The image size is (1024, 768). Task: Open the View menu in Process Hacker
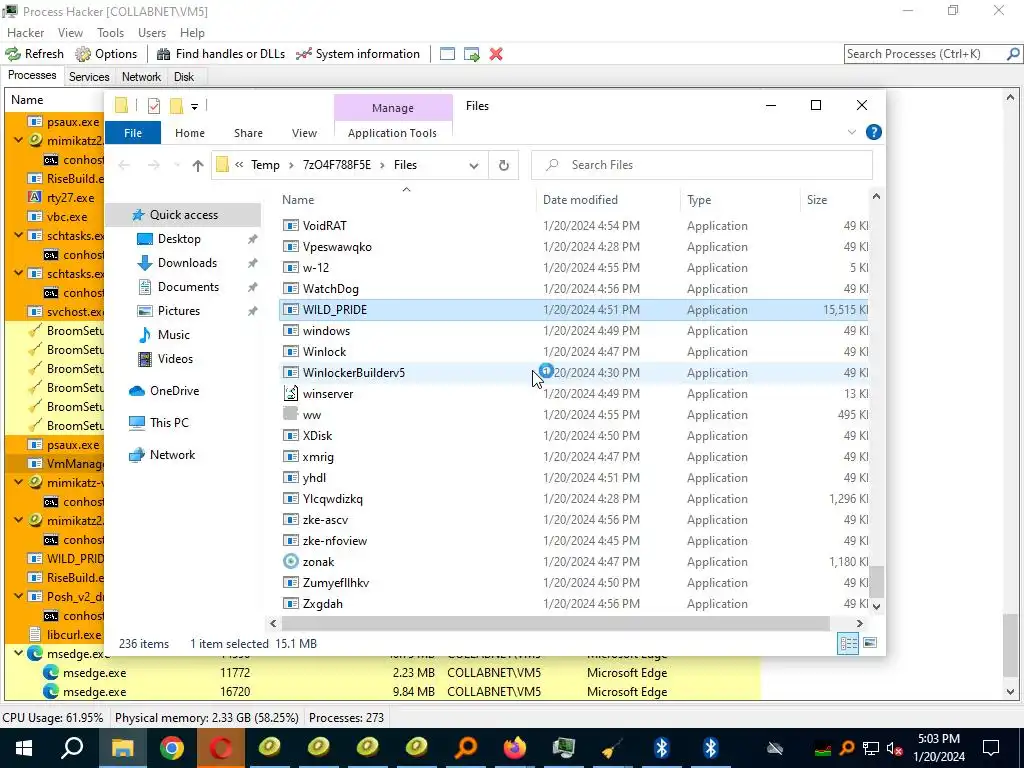(70, 33)
